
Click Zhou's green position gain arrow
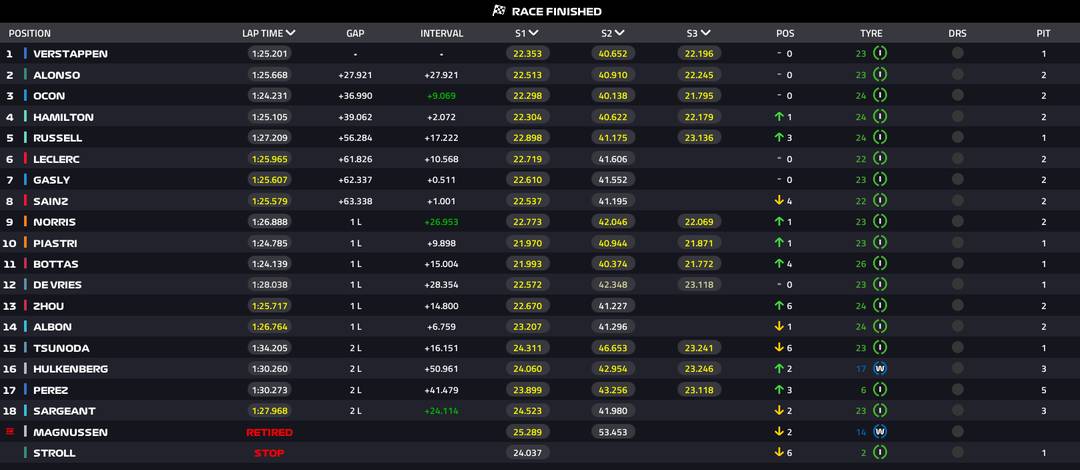779,305
